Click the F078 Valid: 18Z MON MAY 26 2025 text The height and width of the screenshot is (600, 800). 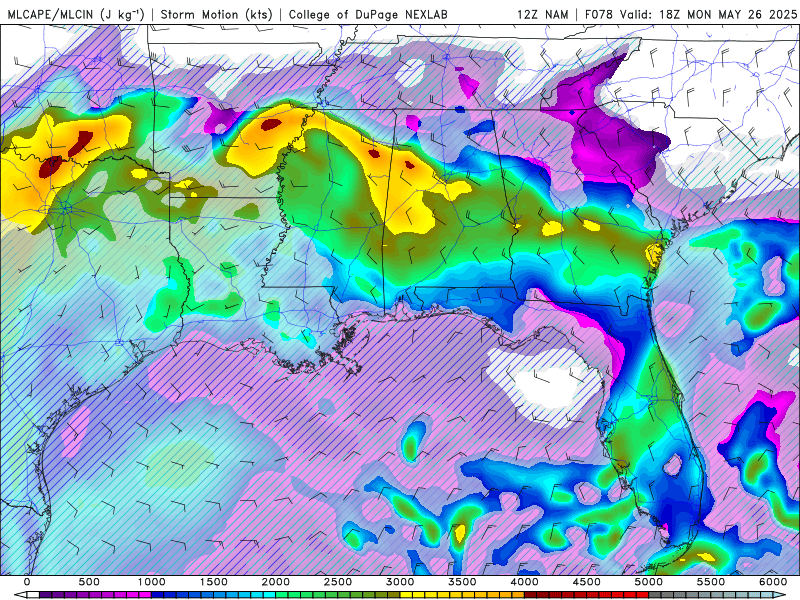coord(690,14)
